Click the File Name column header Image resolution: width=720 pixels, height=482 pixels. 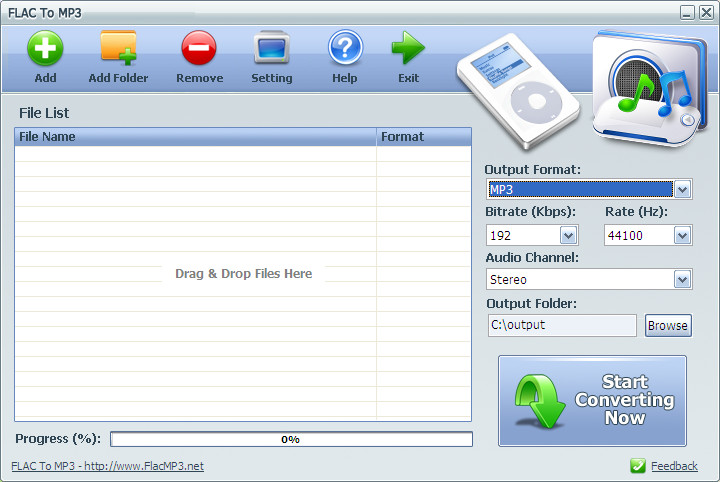(195, 137)
